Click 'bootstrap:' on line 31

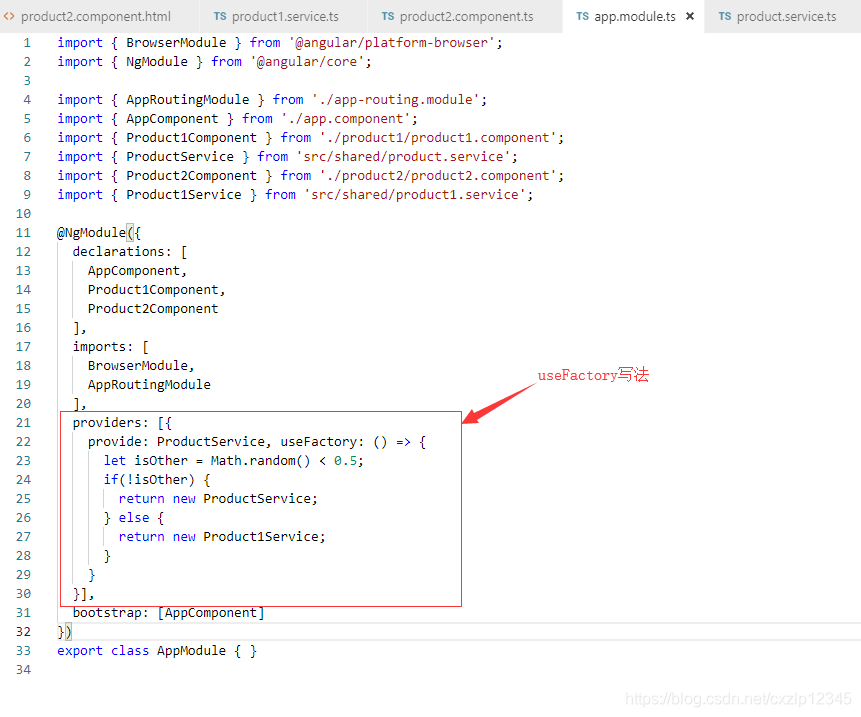point(110,613)
